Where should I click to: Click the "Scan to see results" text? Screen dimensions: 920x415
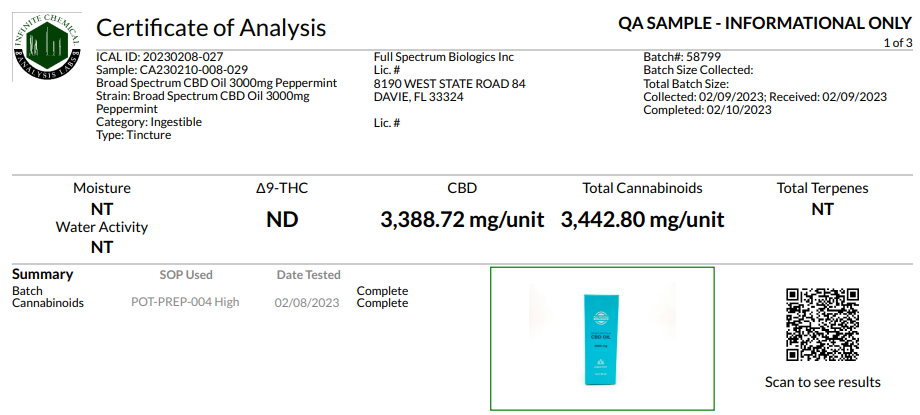pyautogui.click(x=822, y=382)
